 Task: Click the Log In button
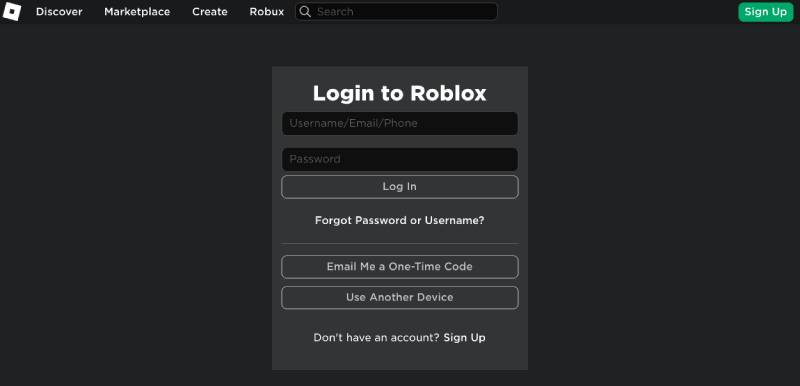(399, 187)
